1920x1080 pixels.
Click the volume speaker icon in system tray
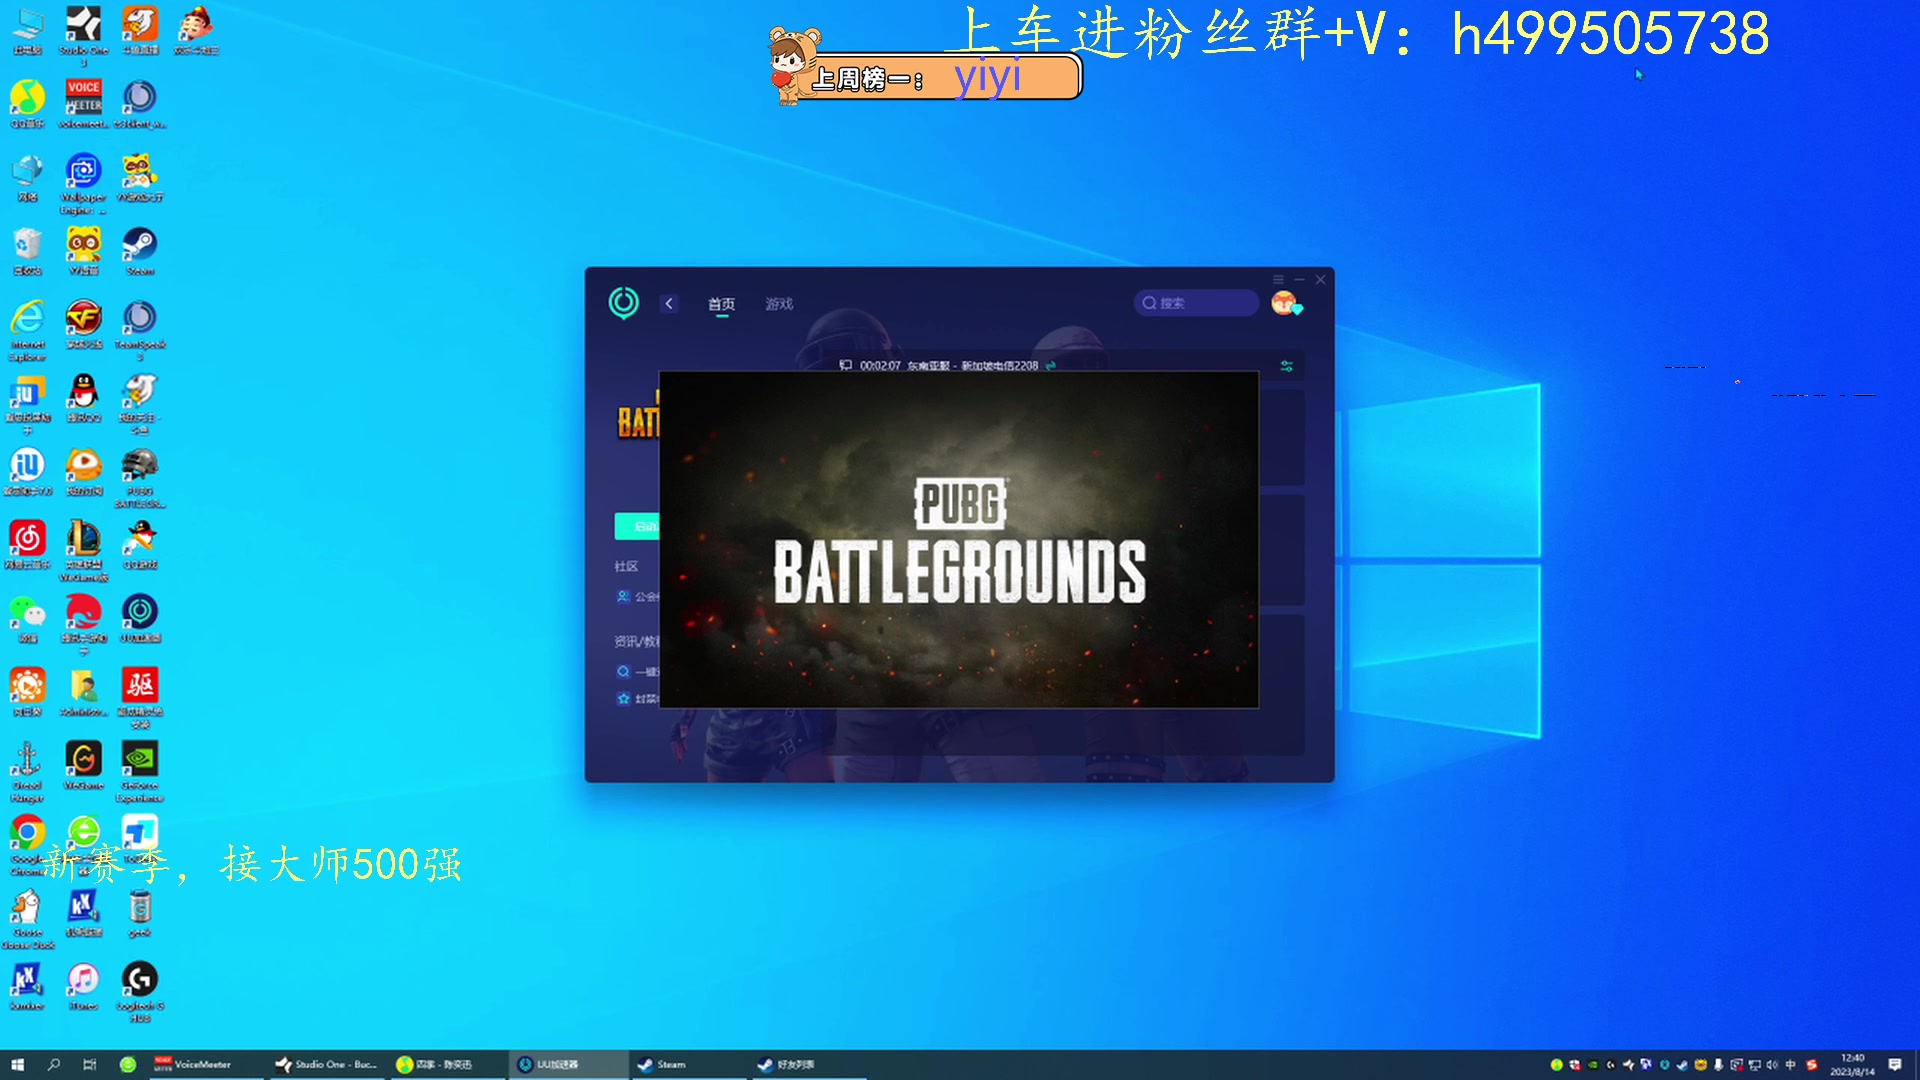click(x=1773, y=1065)
